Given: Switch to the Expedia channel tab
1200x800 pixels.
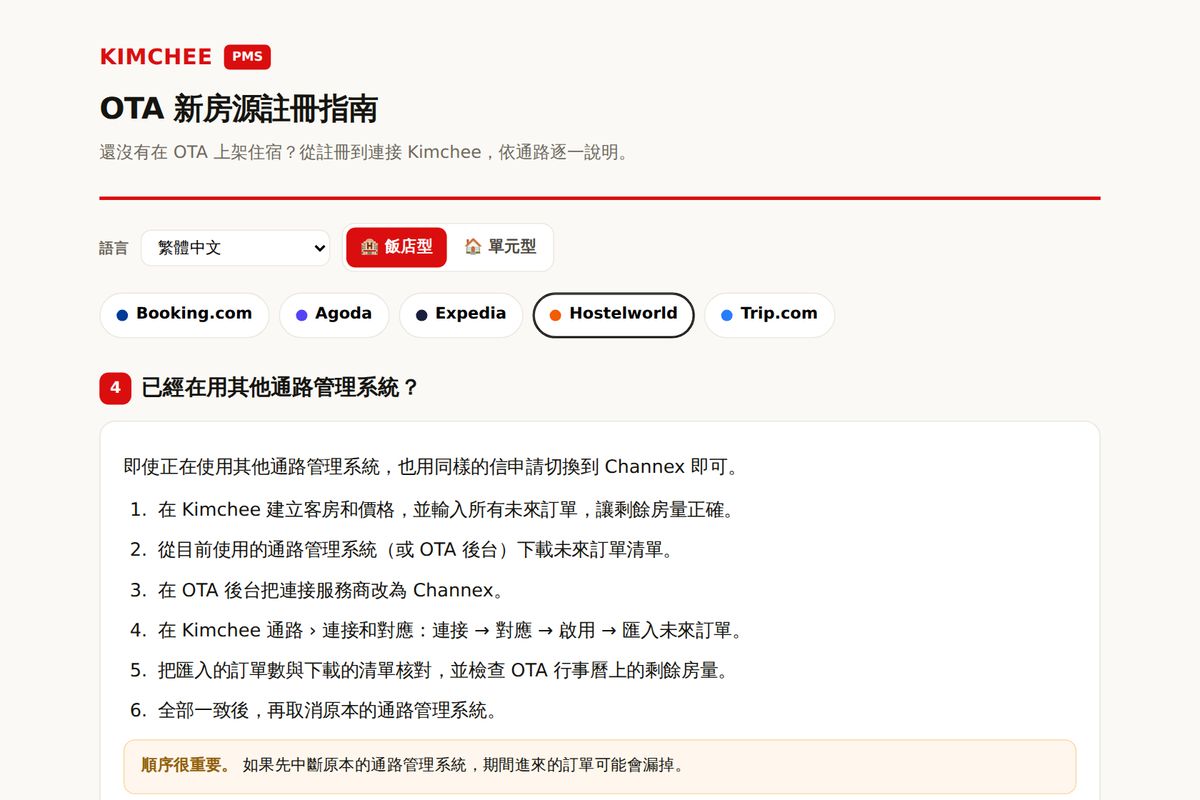Looking at the screenshot, I should pos(461,315).
